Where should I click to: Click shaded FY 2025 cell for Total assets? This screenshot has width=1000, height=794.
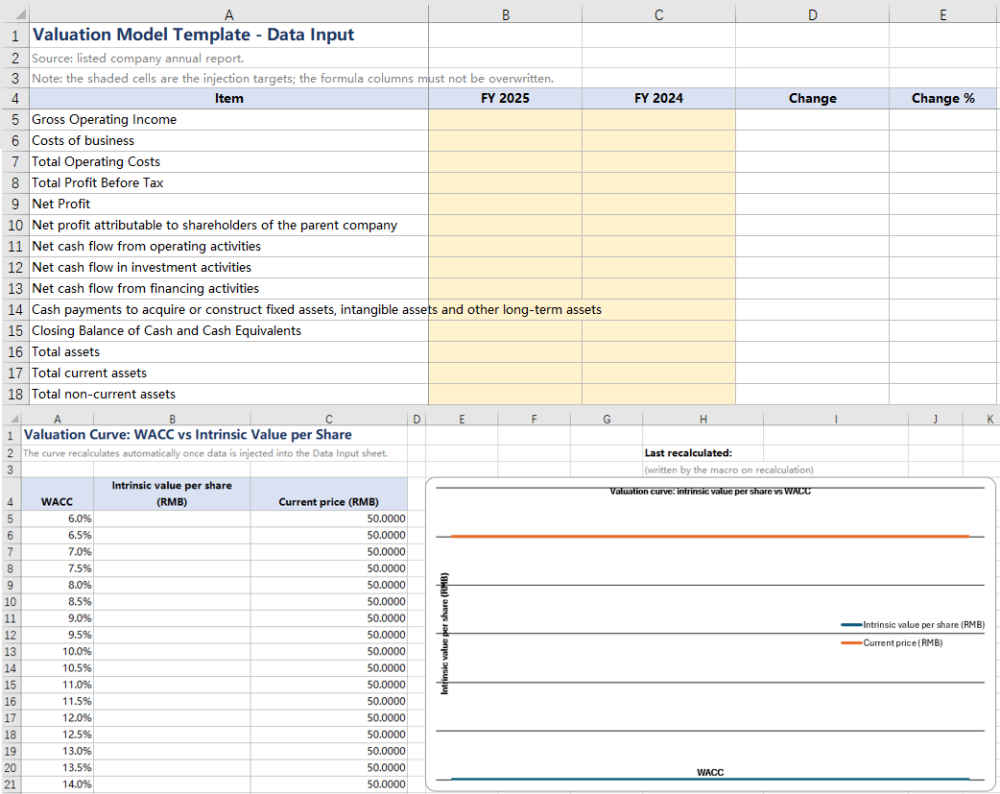(505, 352)
